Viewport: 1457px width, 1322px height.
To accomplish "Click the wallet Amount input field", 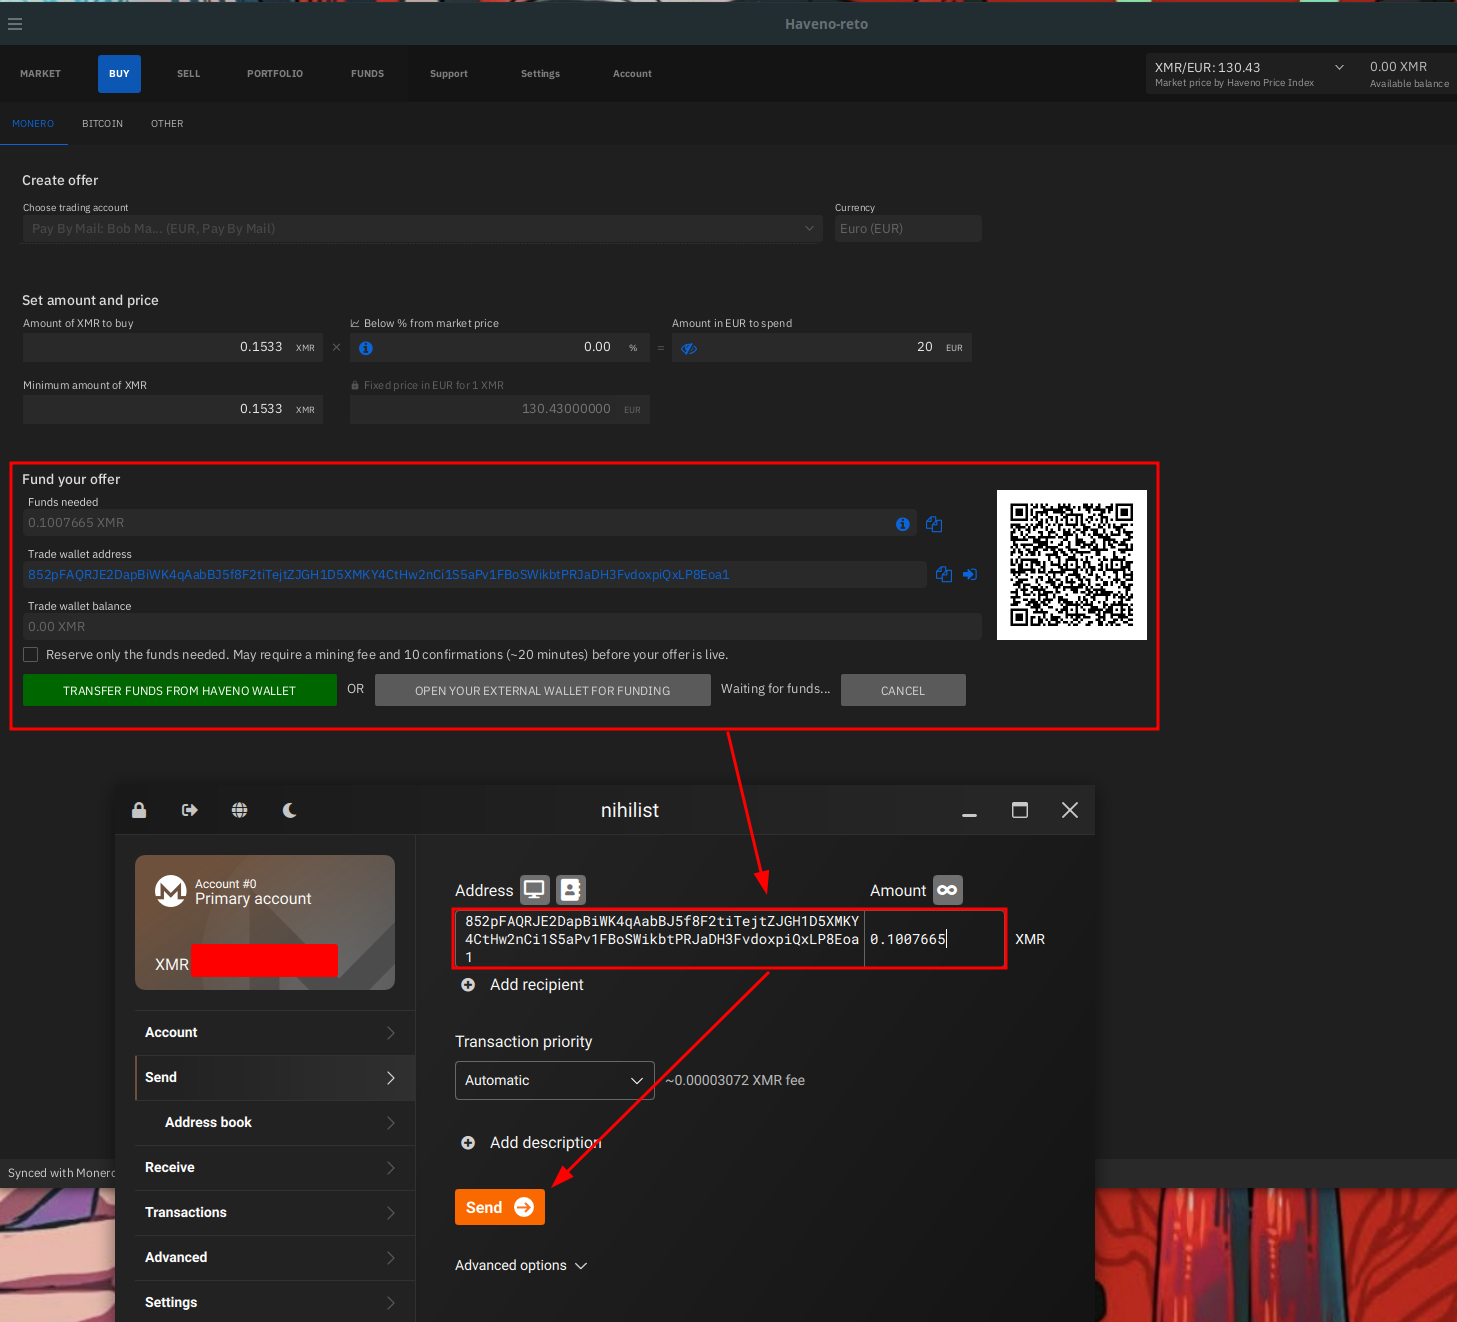I will (935, 939).
